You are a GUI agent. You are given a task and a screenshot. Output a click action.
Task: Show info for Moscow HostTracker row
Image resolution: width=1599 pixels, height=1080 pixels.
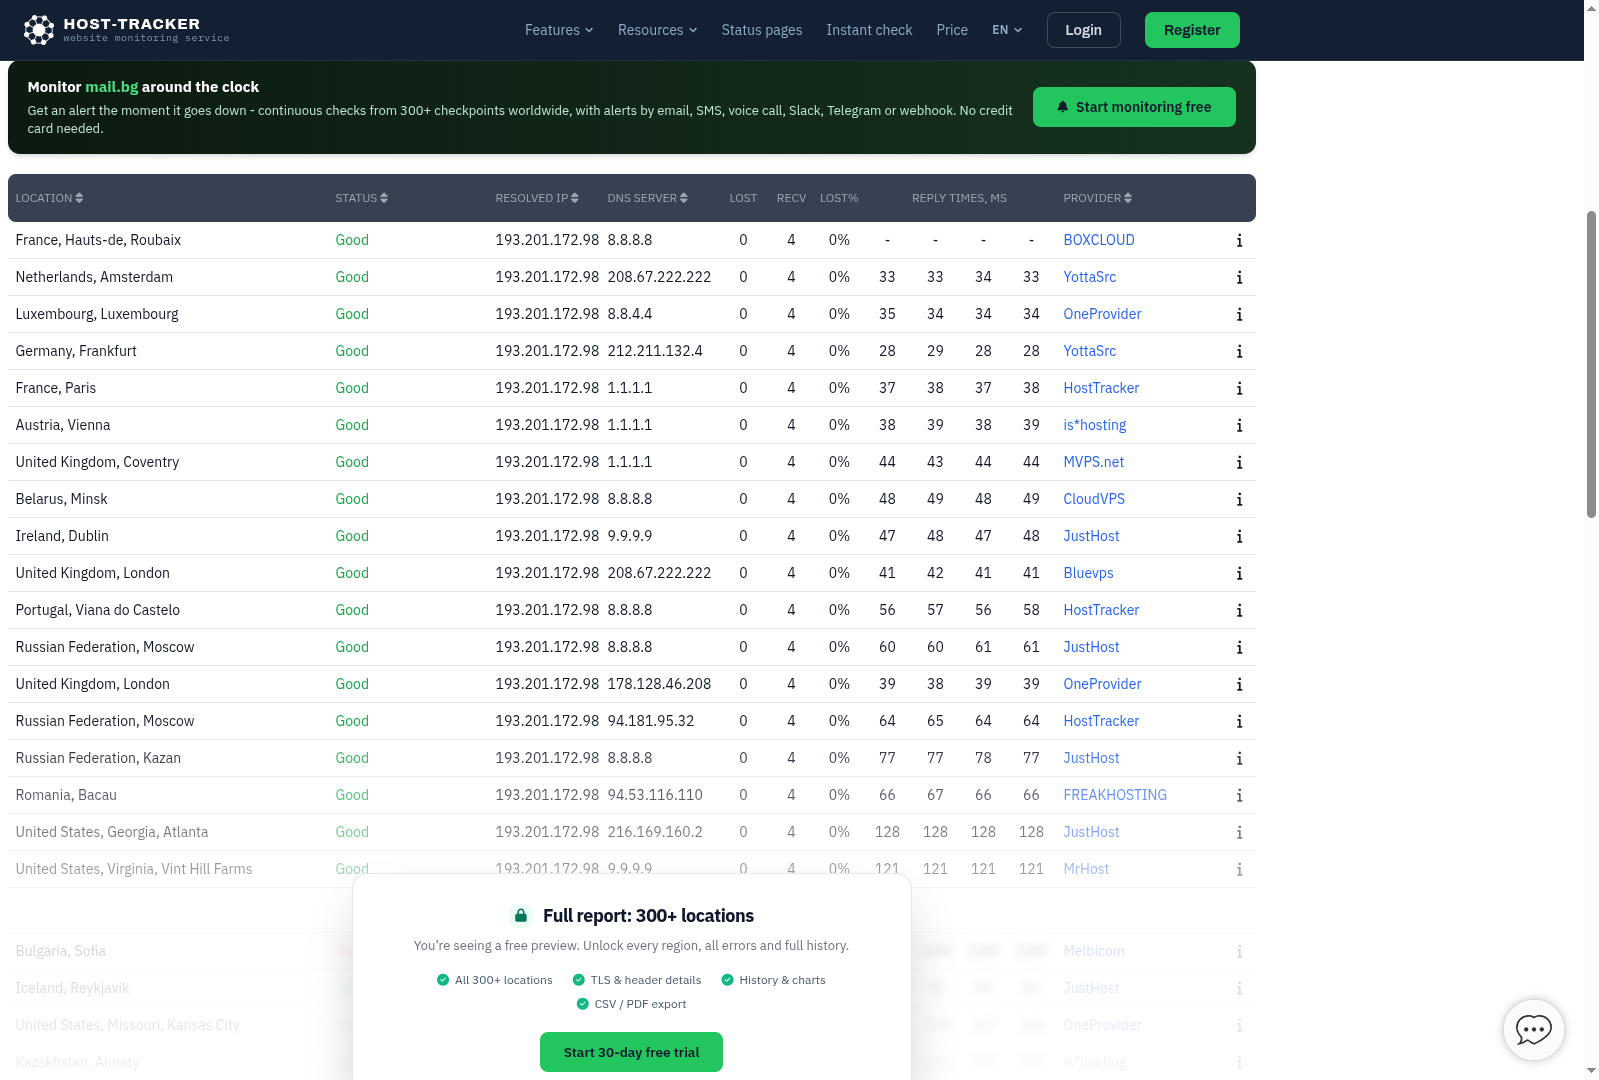1239,721
